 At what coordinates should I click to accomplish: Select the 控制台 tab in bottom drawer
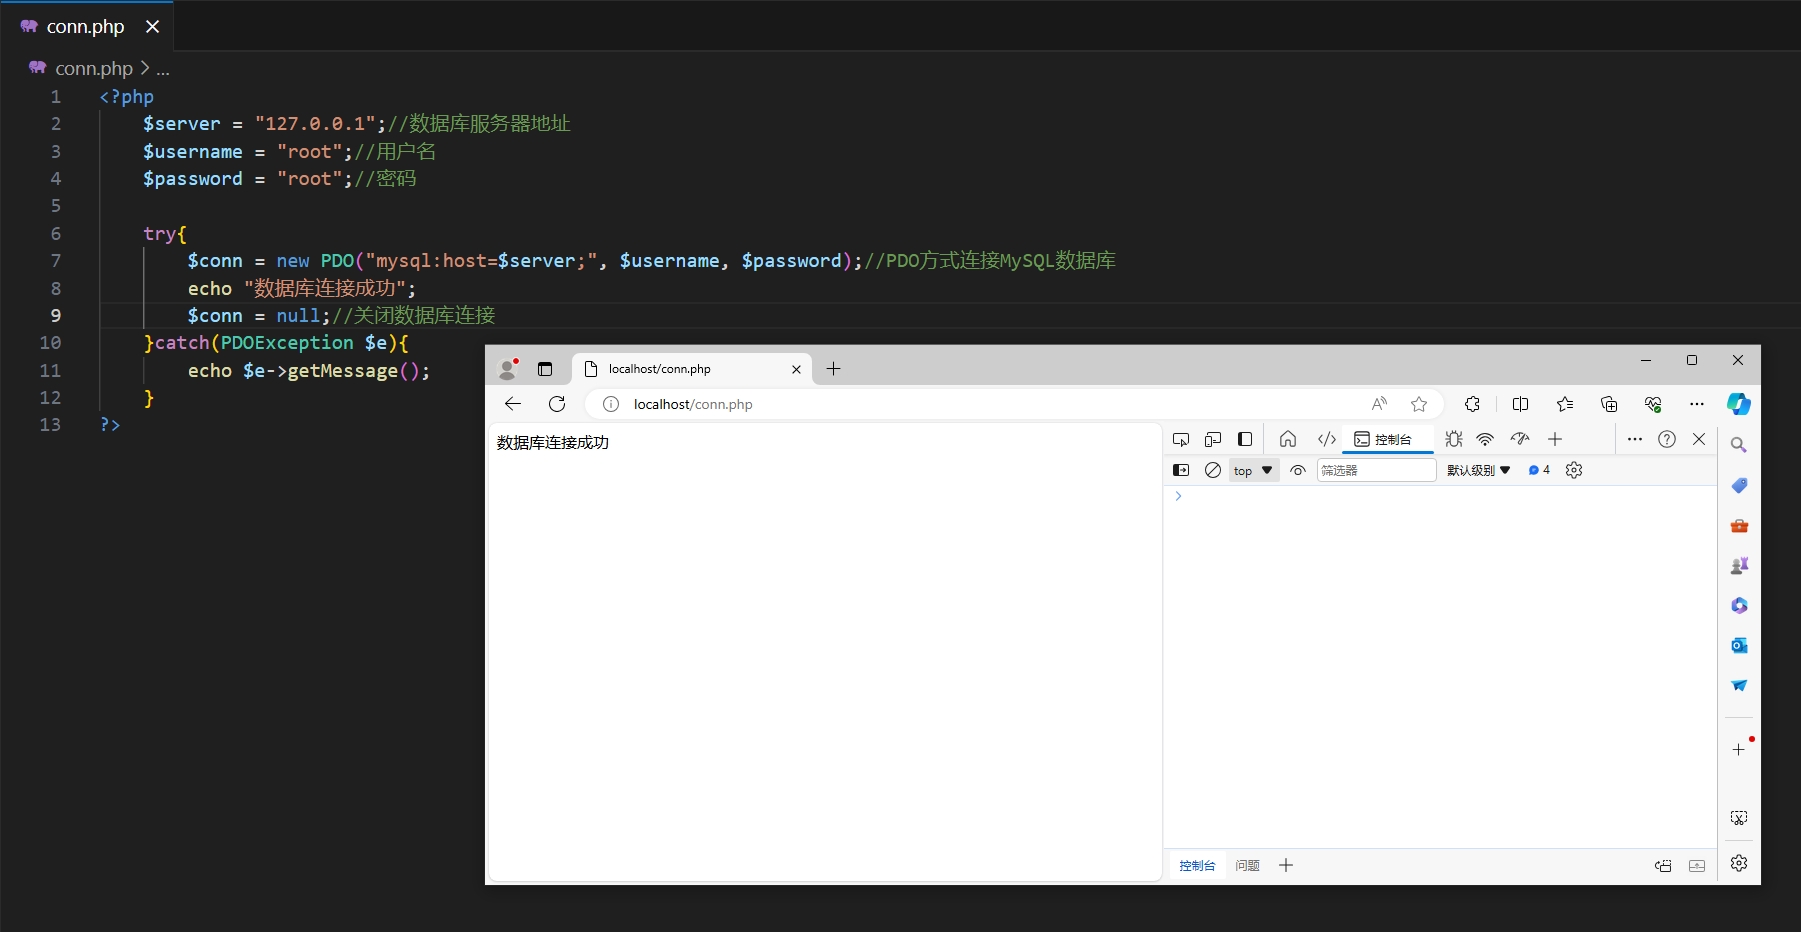(x=1197, y=866)
